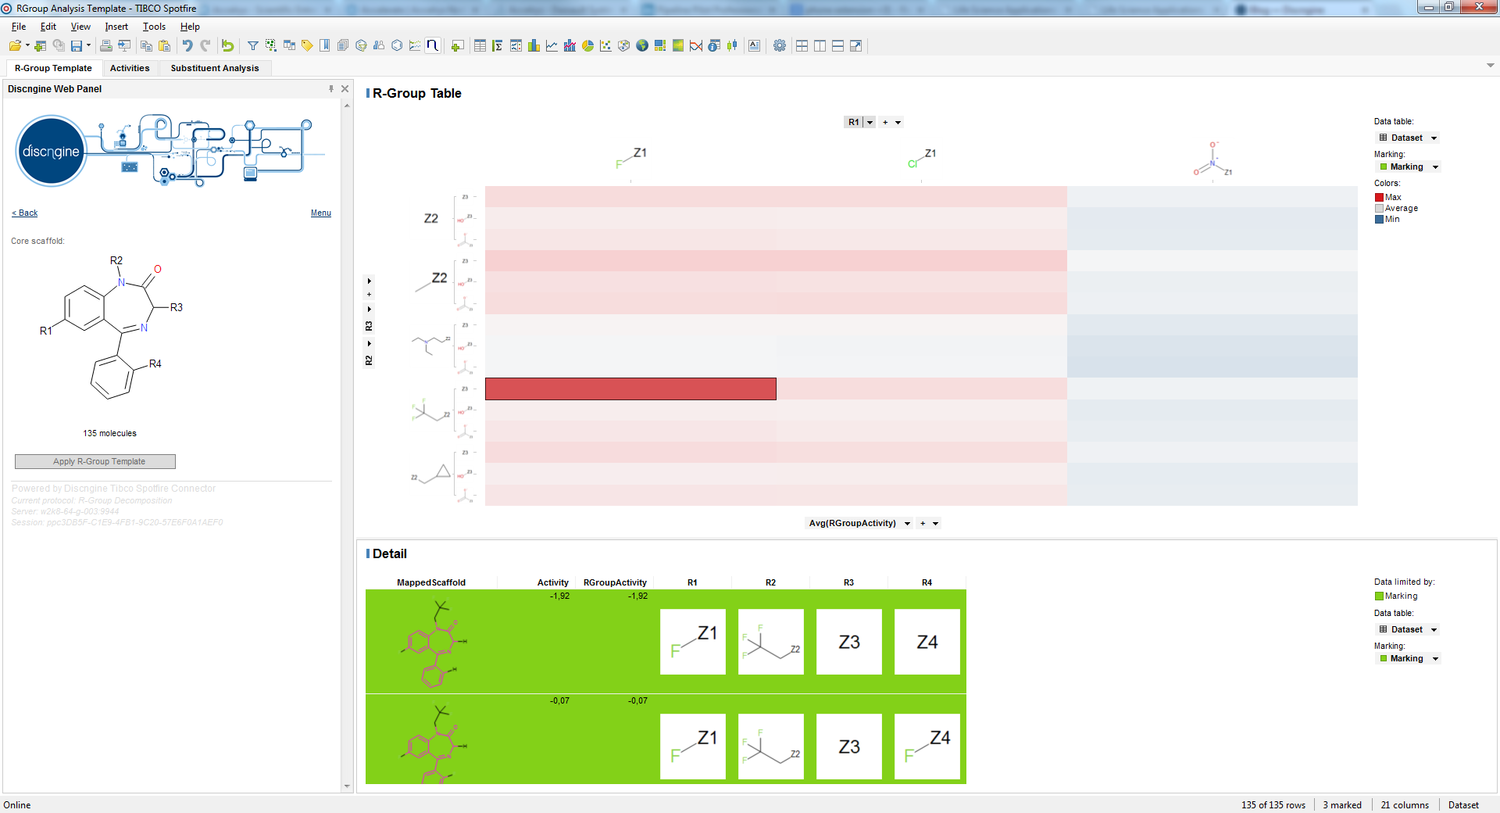Open the Edit menu
Viewport: 1500px width, 813px height.
48,27
